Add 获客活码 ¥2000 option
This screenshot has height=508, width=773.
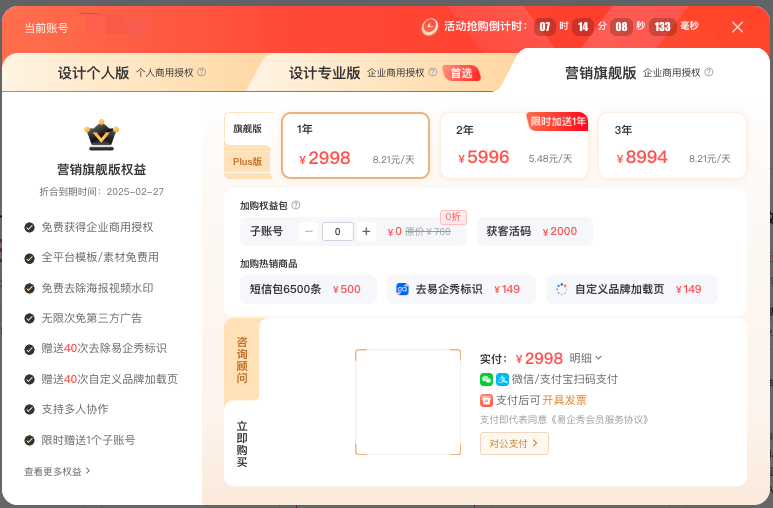click(x=534, y=231)
